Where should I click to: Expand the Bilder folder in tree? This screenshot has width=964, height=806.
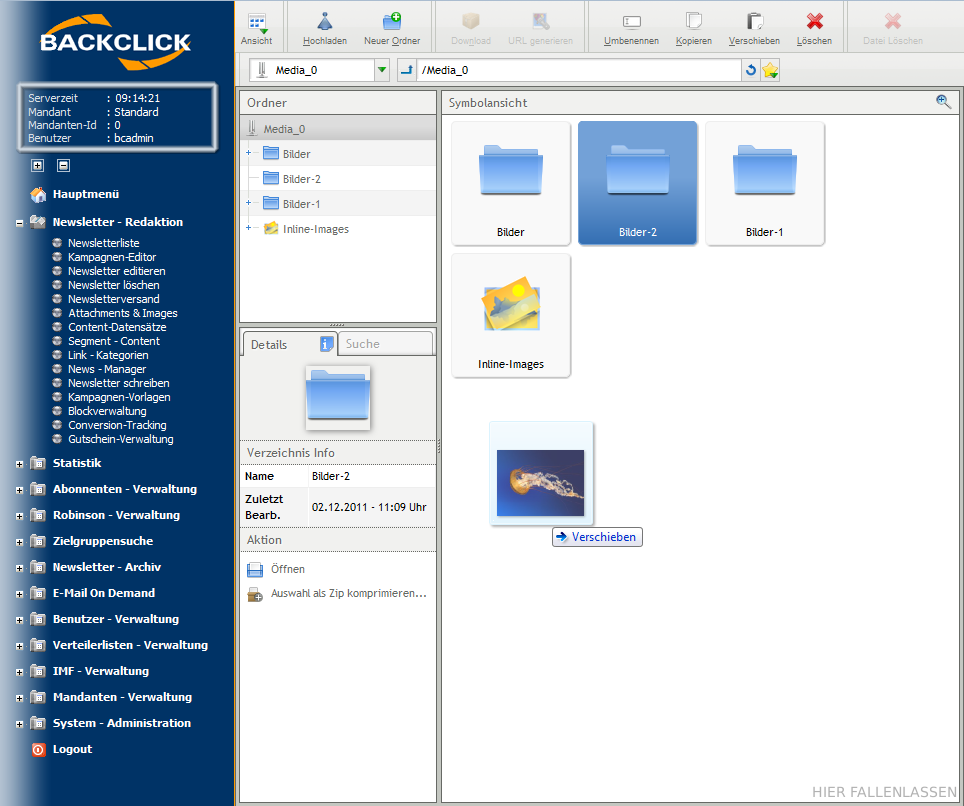pyautogui.click(x=248, y=153)
